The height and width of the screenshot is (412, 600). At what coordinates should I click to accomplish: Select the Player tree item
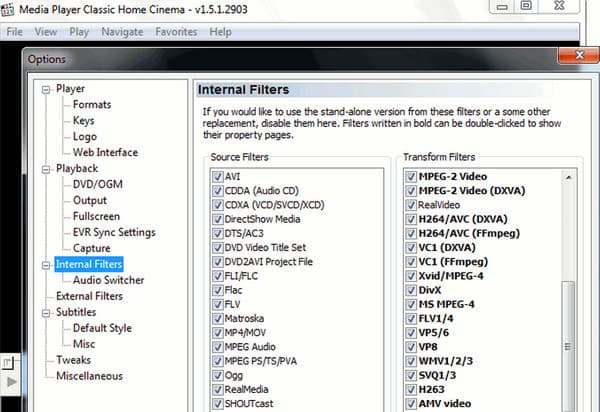click(x=70, y=89)
